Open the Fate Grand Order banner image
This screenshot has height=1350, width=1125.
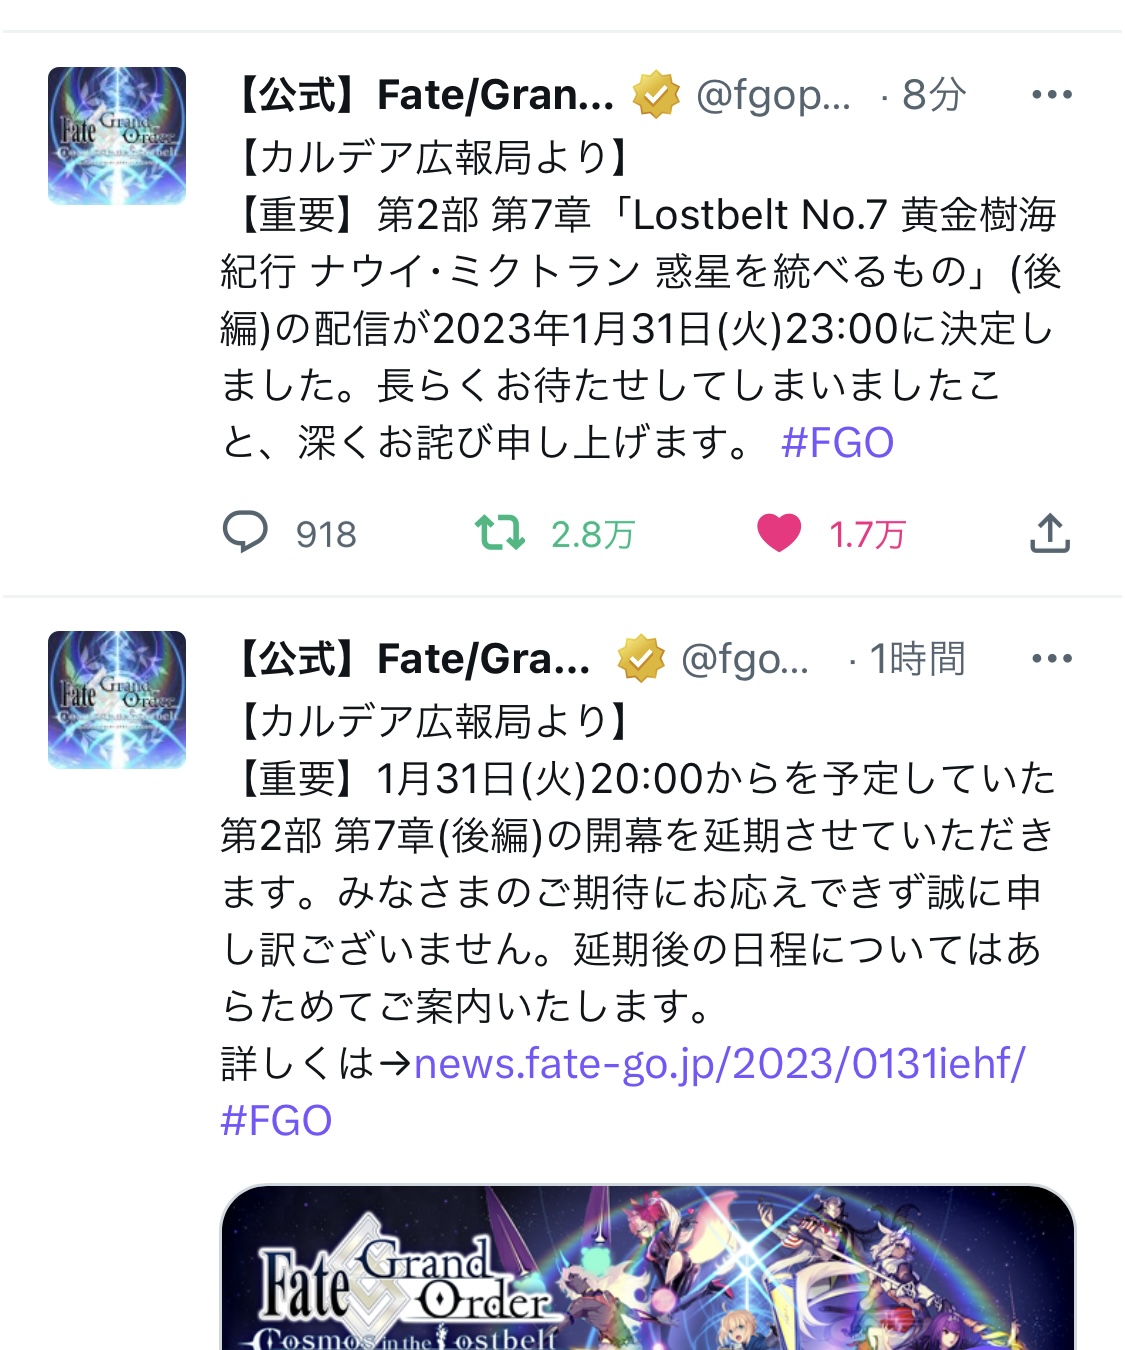(648, 1267)
